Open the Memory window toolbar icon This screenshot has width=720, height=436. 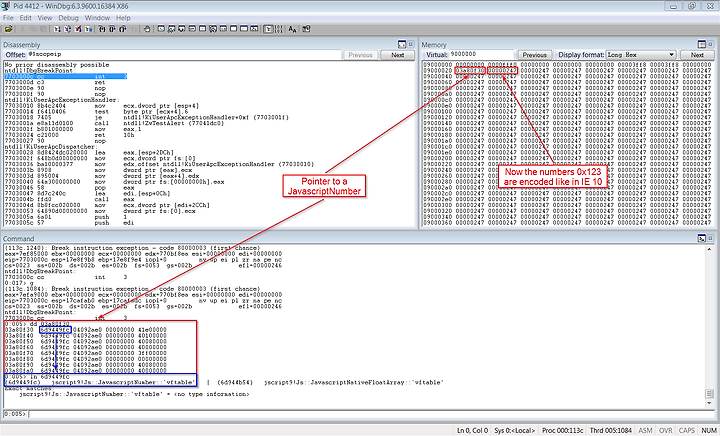[202, 29]
